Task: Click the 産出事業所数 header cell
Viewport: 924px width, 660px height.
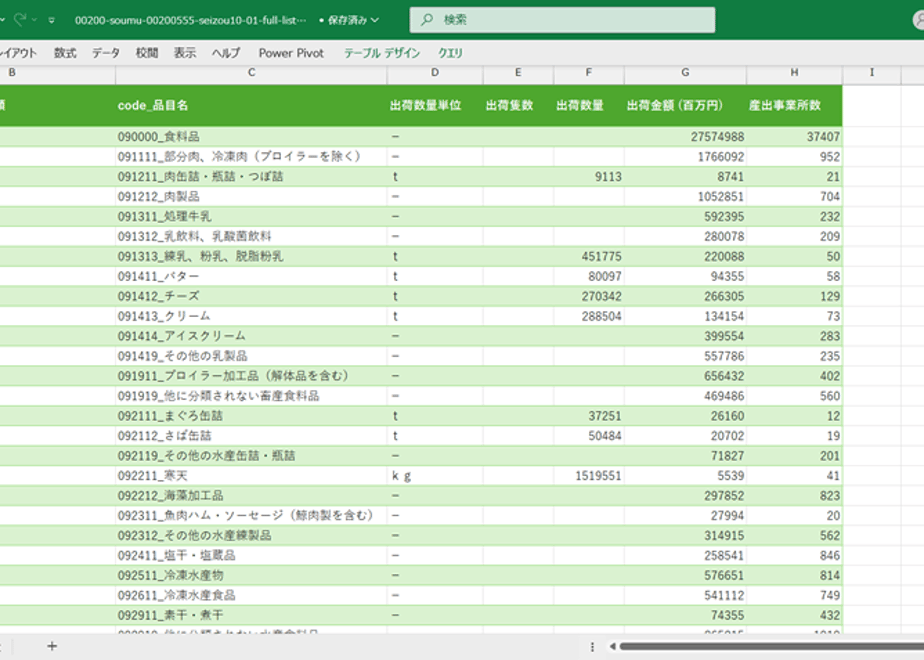Action: click(794, 105)
